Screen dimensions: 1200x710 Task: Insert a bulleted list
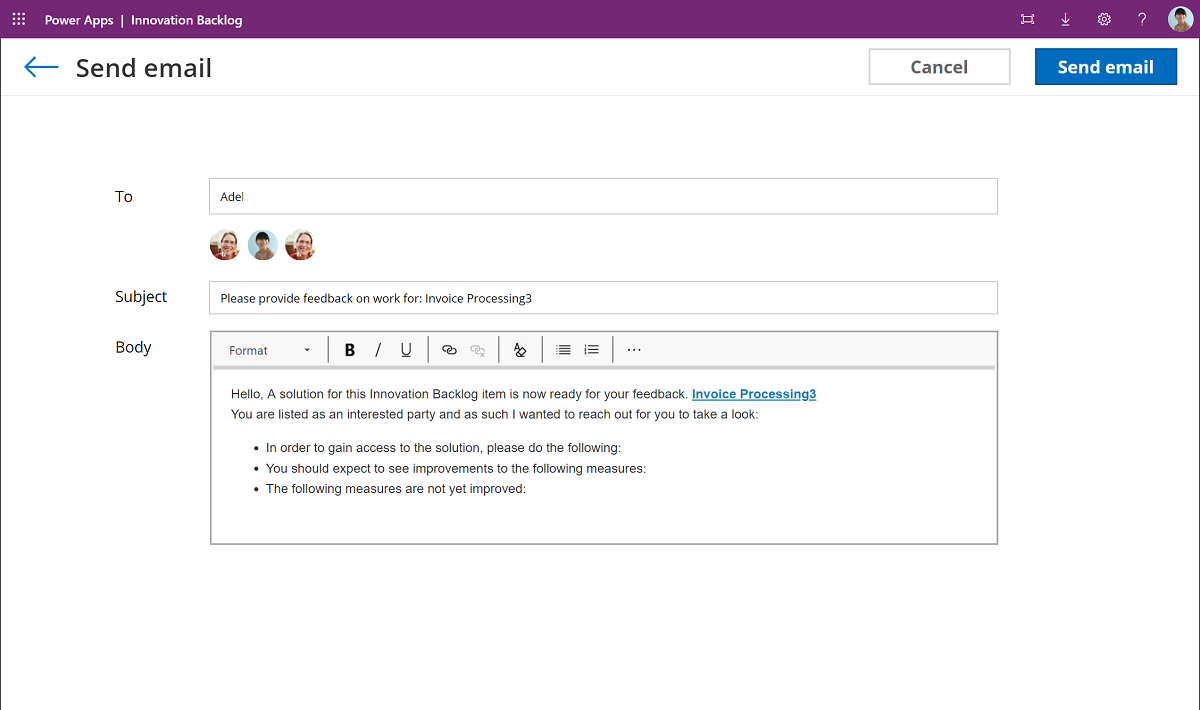coord(563,350)
